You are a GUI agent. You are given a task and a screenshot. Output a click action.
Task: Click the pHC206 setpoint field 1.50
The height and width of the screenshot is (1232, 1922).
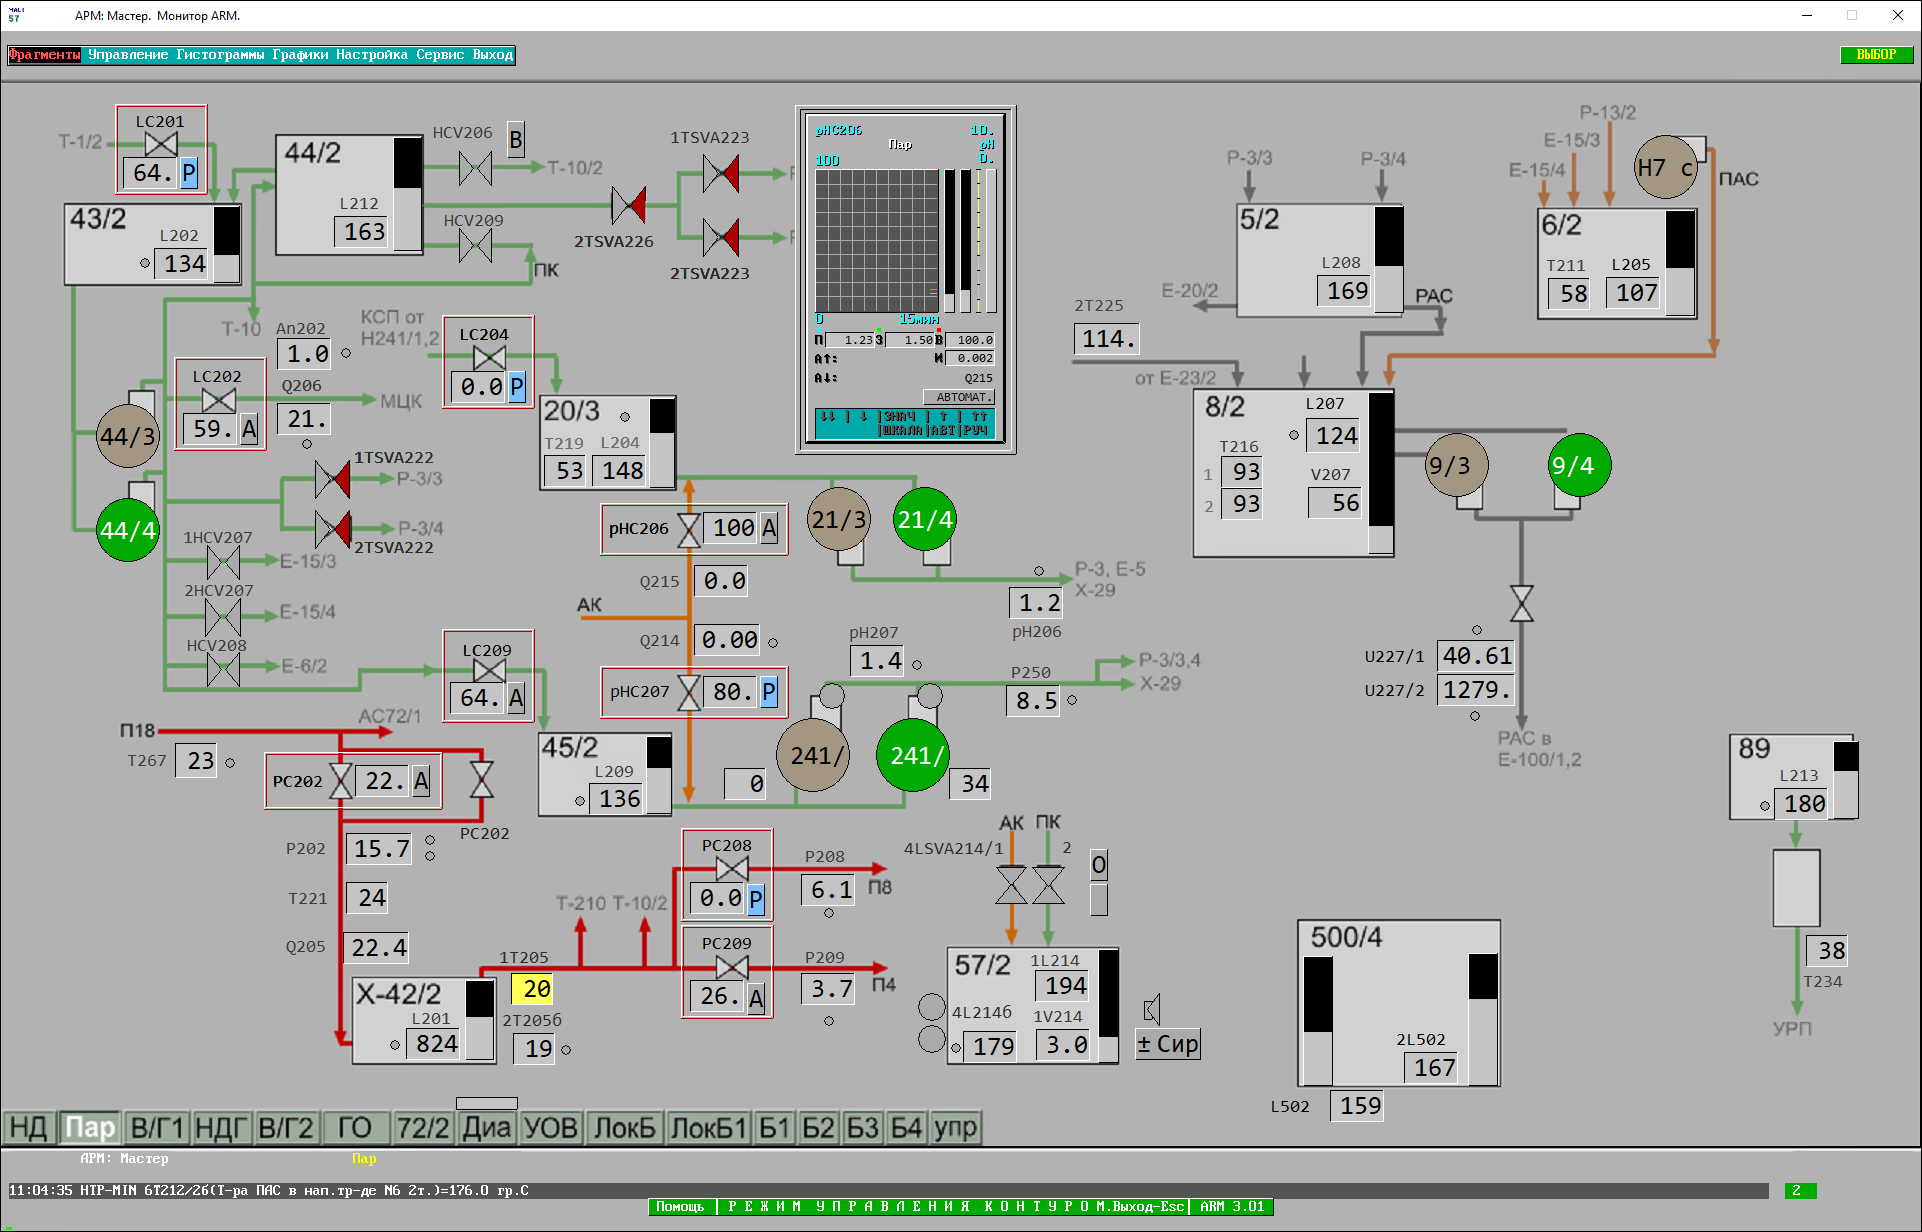tap(910, 340)
